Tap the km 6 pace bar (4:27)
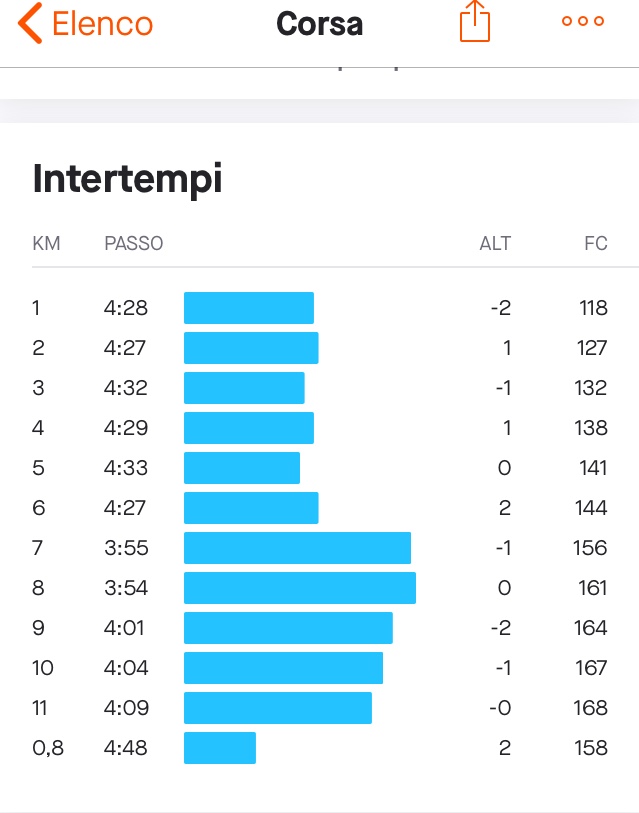The height and width of the screenshot is (813, 639). [x=251, y=508]
